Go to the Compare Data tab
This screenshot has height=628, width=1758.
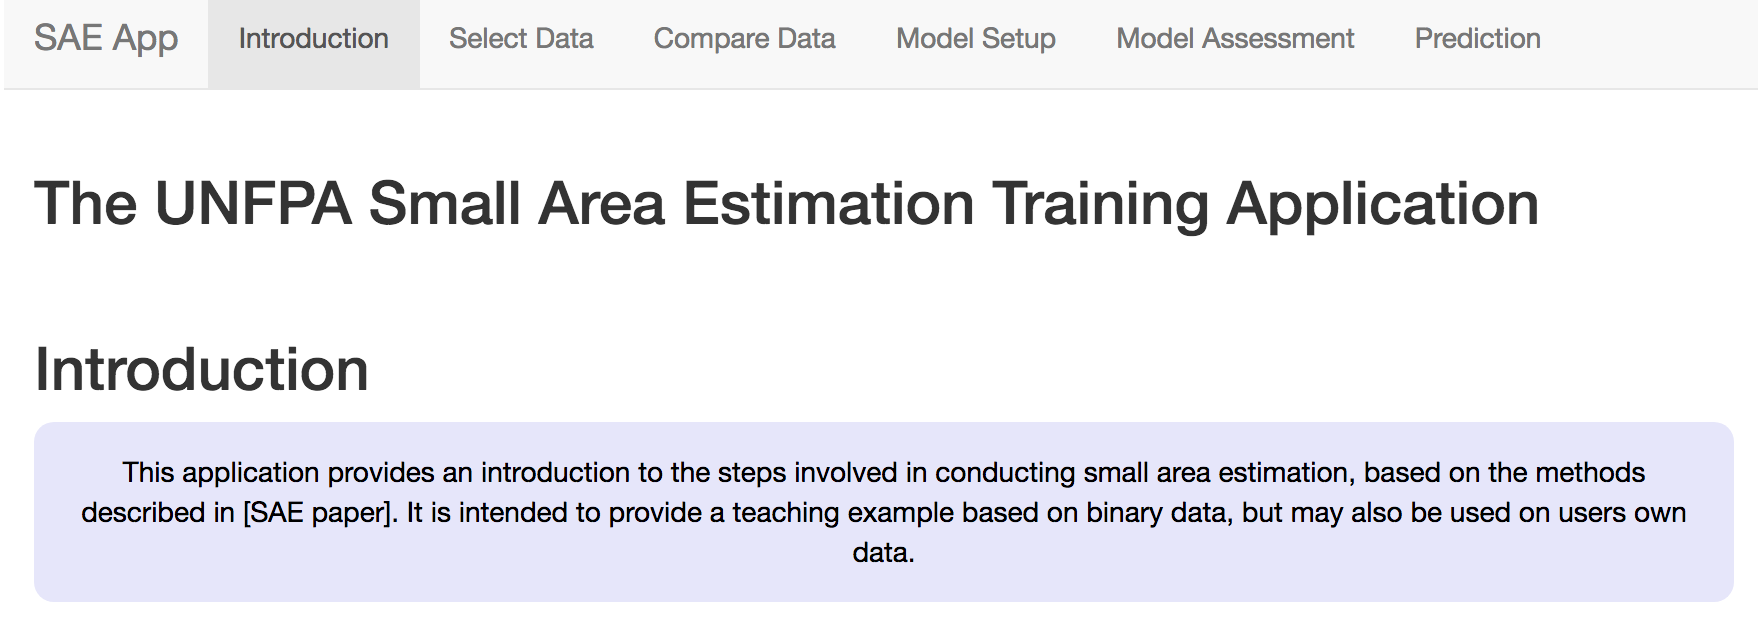click(744, 39)
